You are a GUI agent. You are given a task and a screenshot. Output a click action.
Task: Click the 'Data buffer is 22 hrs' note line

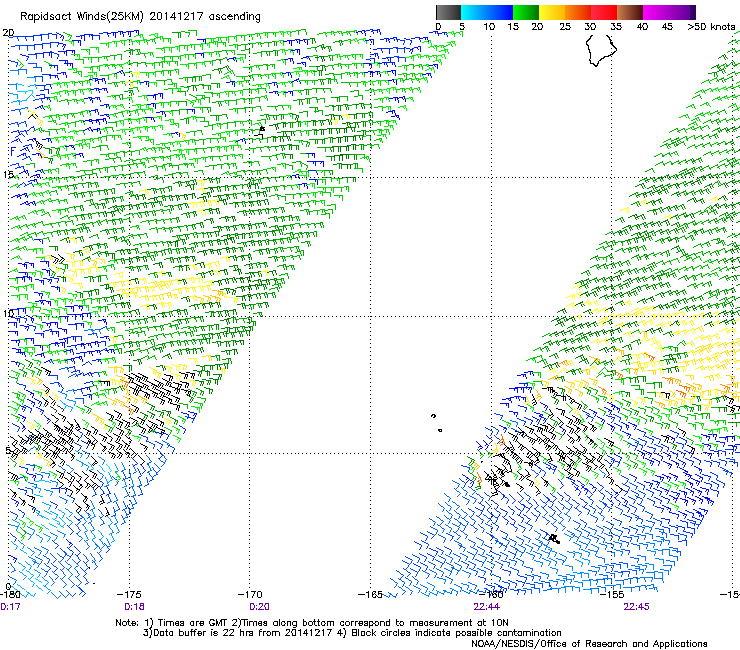pyautogui.click(x=352, y=633)
